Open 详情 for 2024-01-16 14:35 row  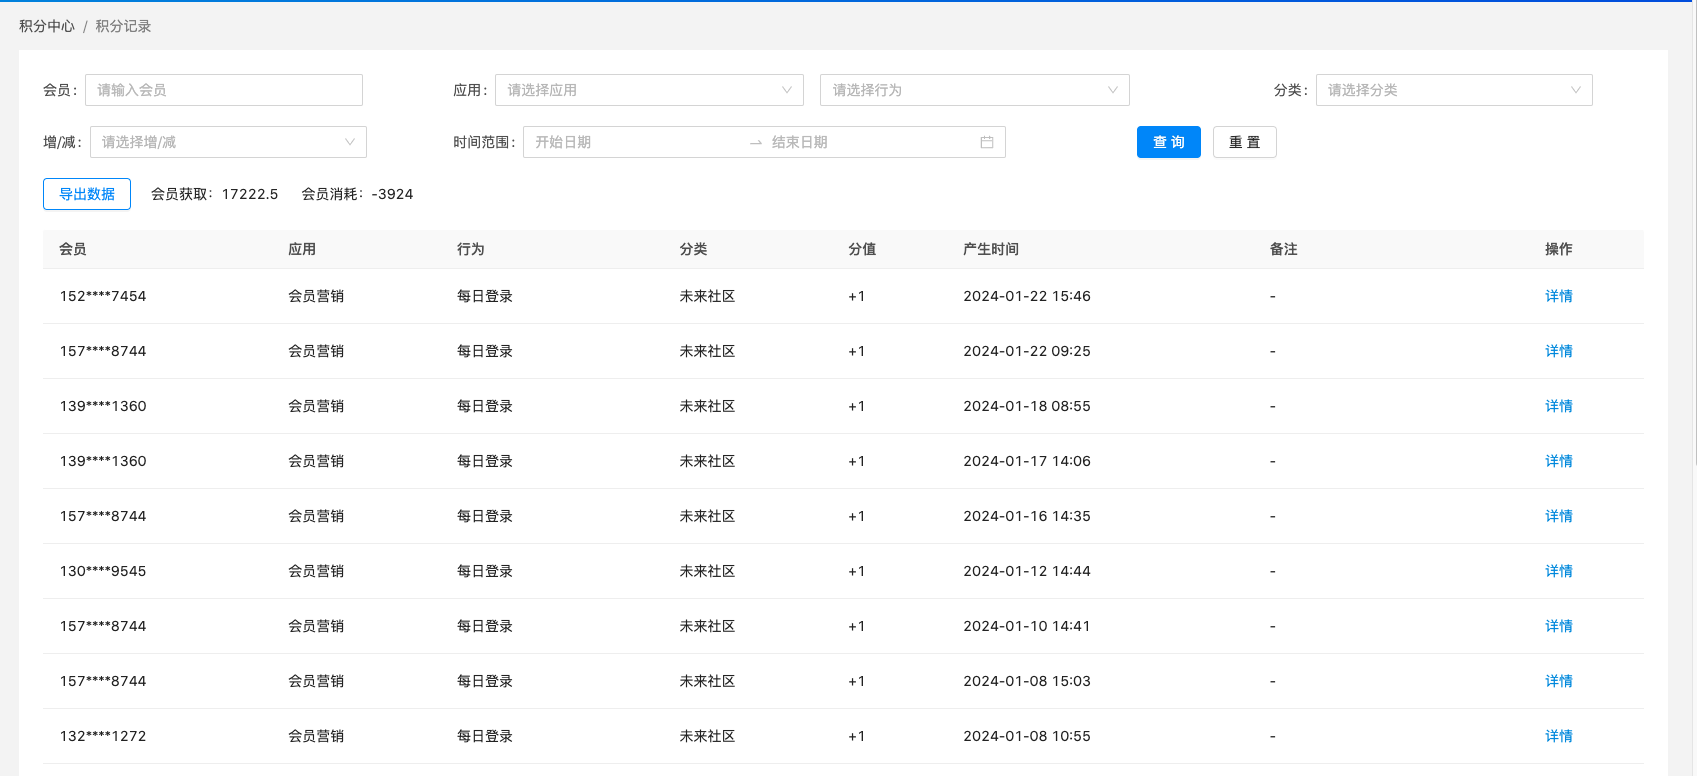1558,516
